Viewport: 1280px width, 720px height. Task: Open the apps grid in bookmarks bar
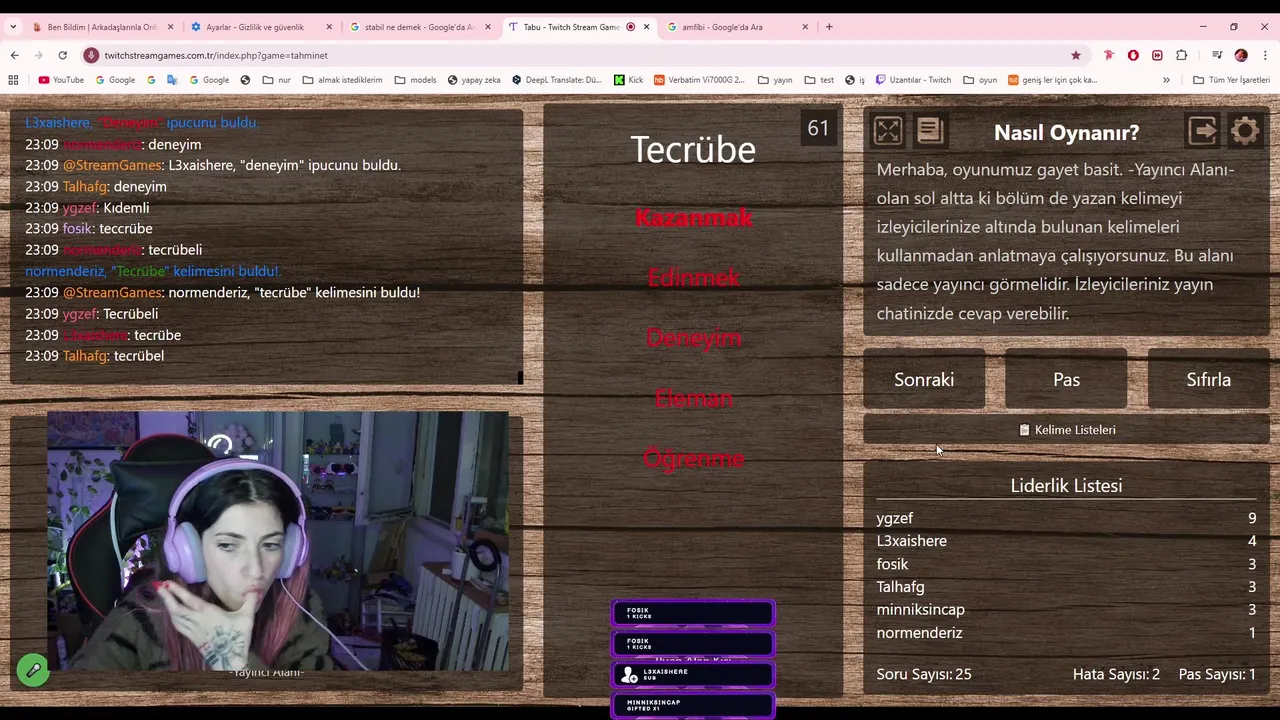click(13, 80)
